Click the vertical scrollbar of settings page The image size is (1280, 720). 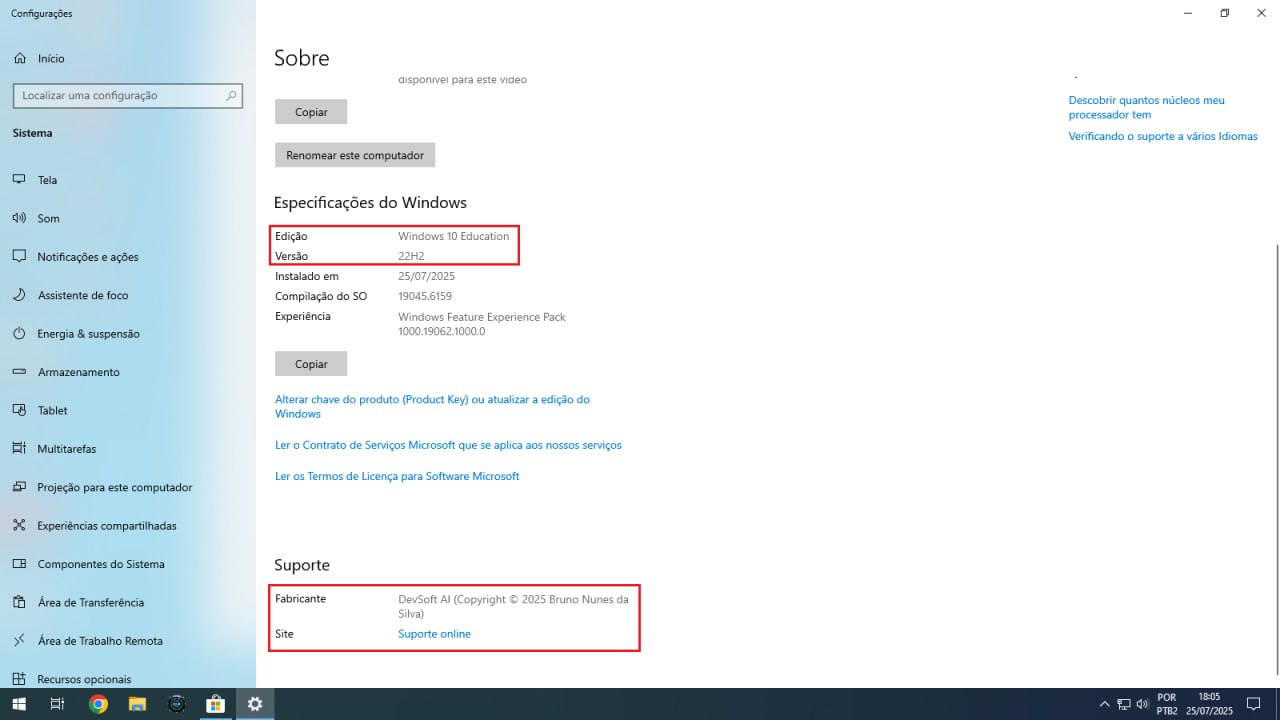pyautogui.click(x=1274, y=450)
